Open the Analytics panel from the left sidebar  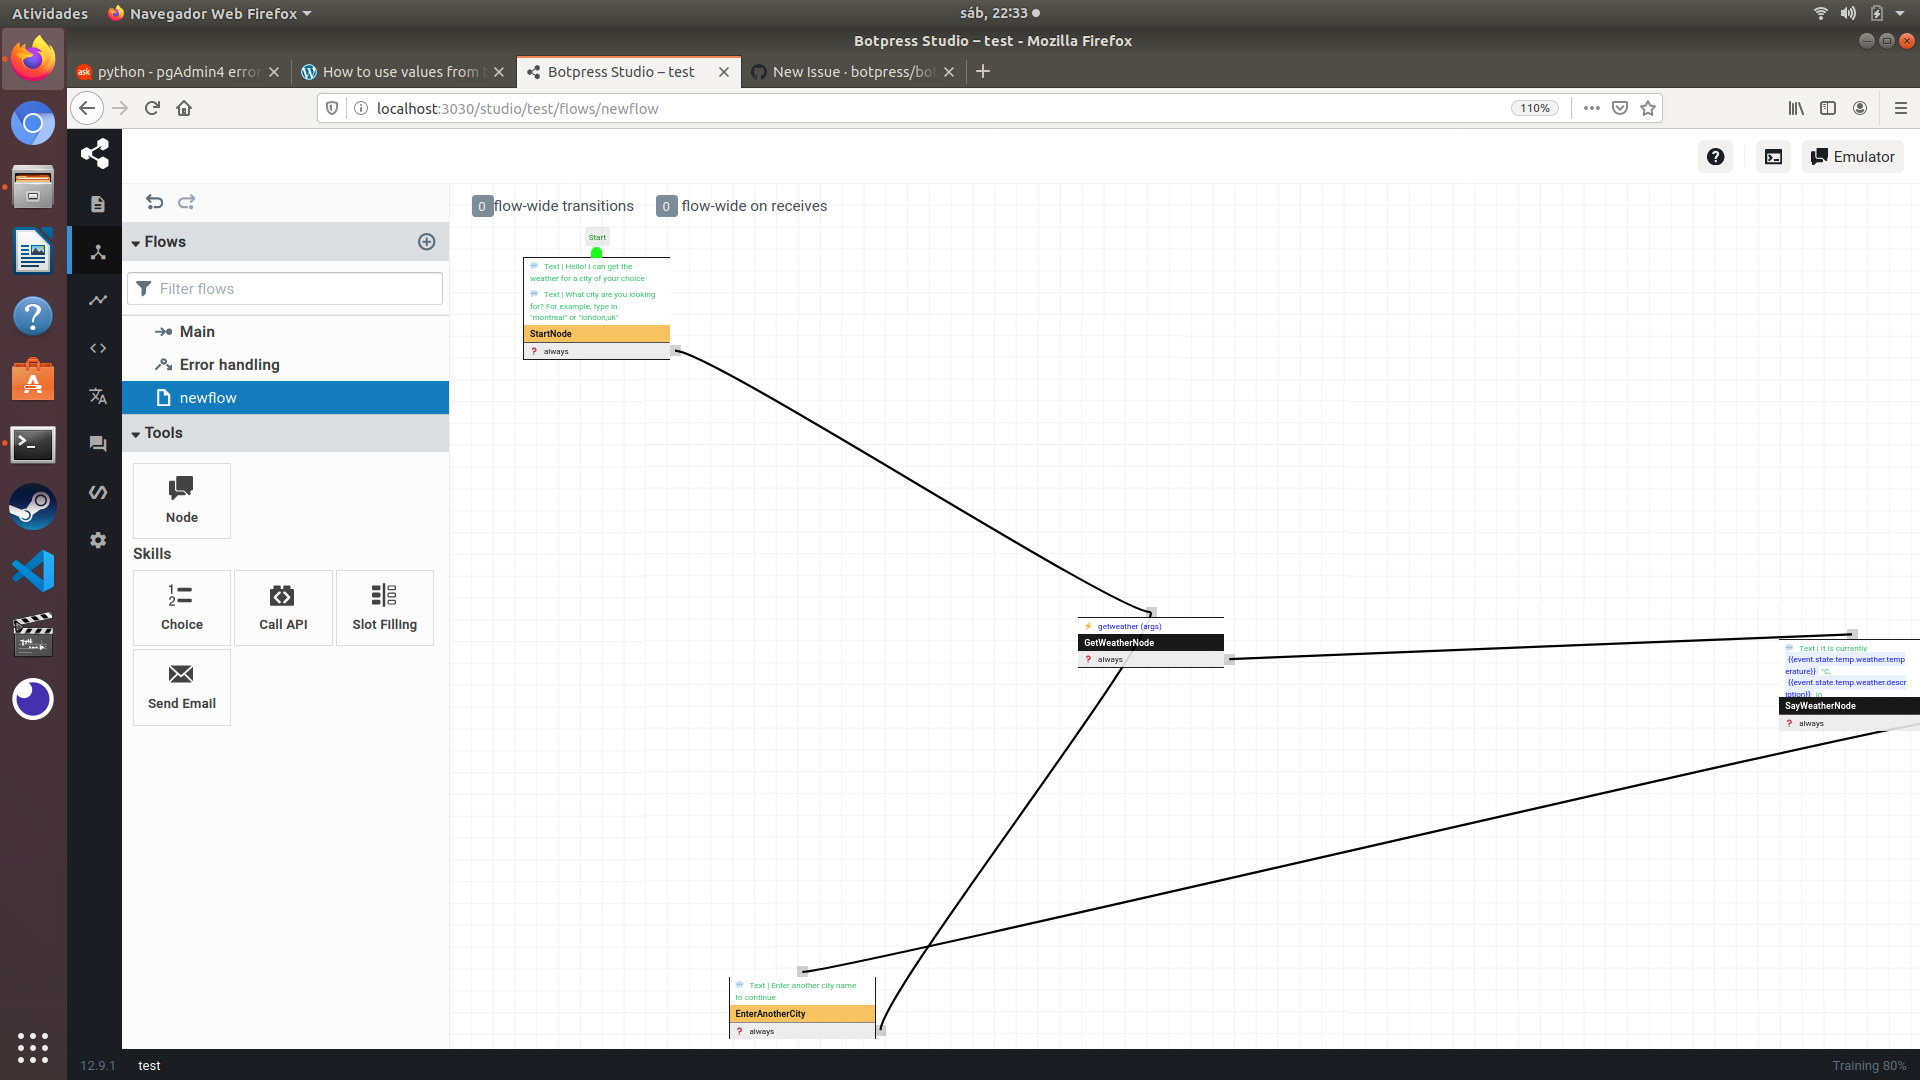(97, 300)
